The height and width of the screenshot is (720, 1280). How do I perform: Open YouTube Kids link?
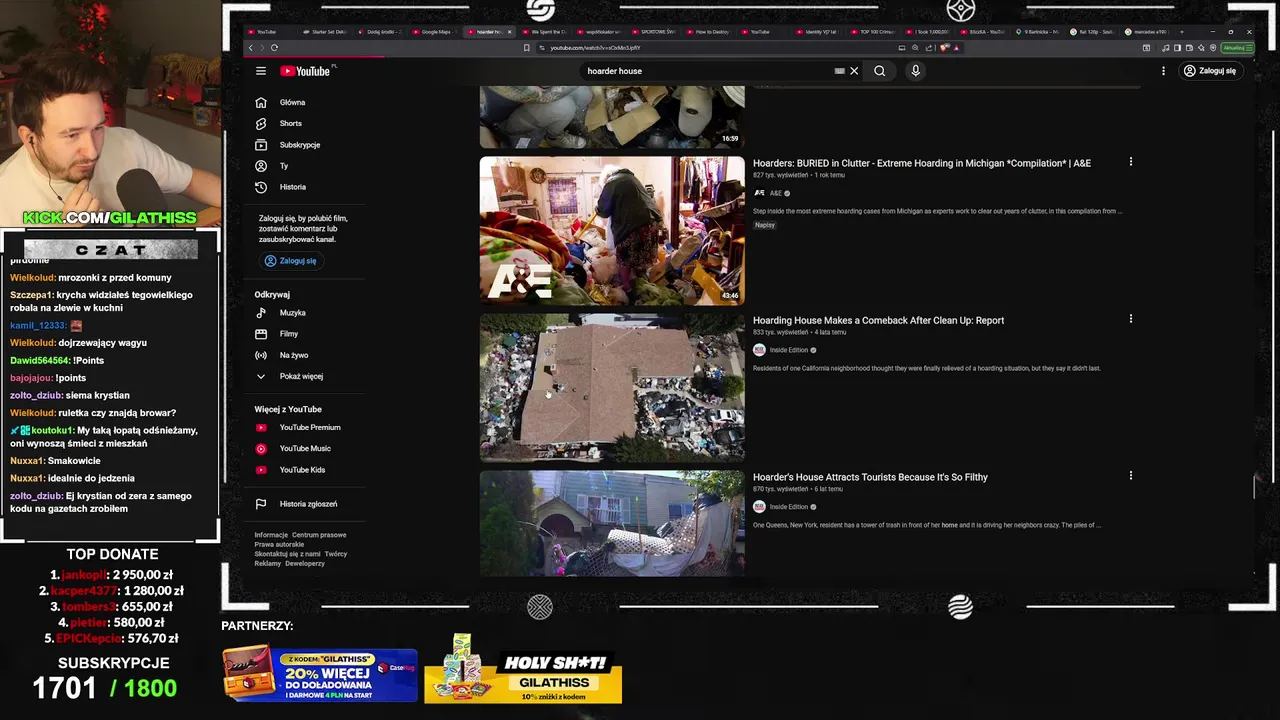coord(304,470)
